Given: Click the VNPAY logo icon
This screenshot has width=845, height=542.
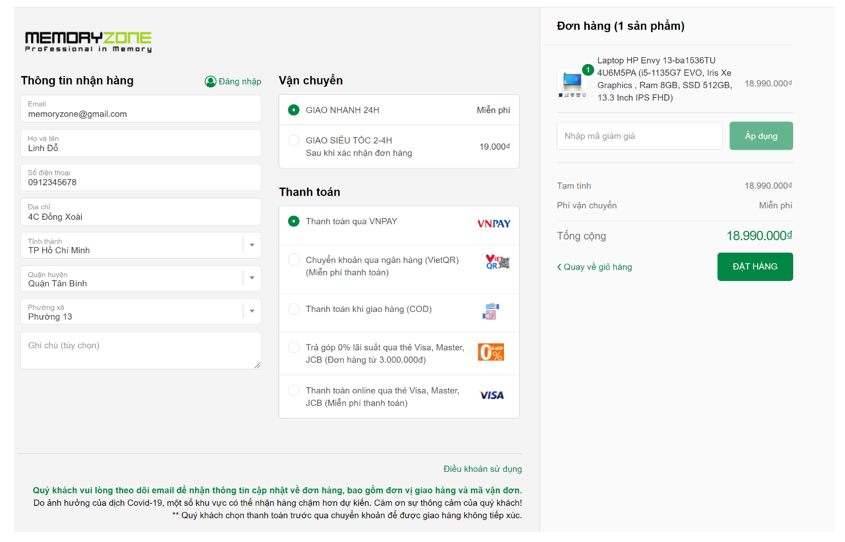Looking at the screenshot, I should [x=493, y=223].
